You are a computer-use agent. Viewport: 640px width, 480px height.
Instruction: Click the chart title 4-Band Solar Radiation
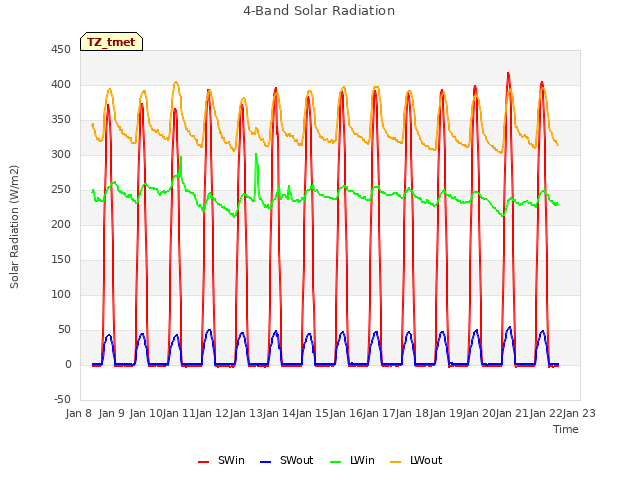pyautogui.click(x=319, y=11)
